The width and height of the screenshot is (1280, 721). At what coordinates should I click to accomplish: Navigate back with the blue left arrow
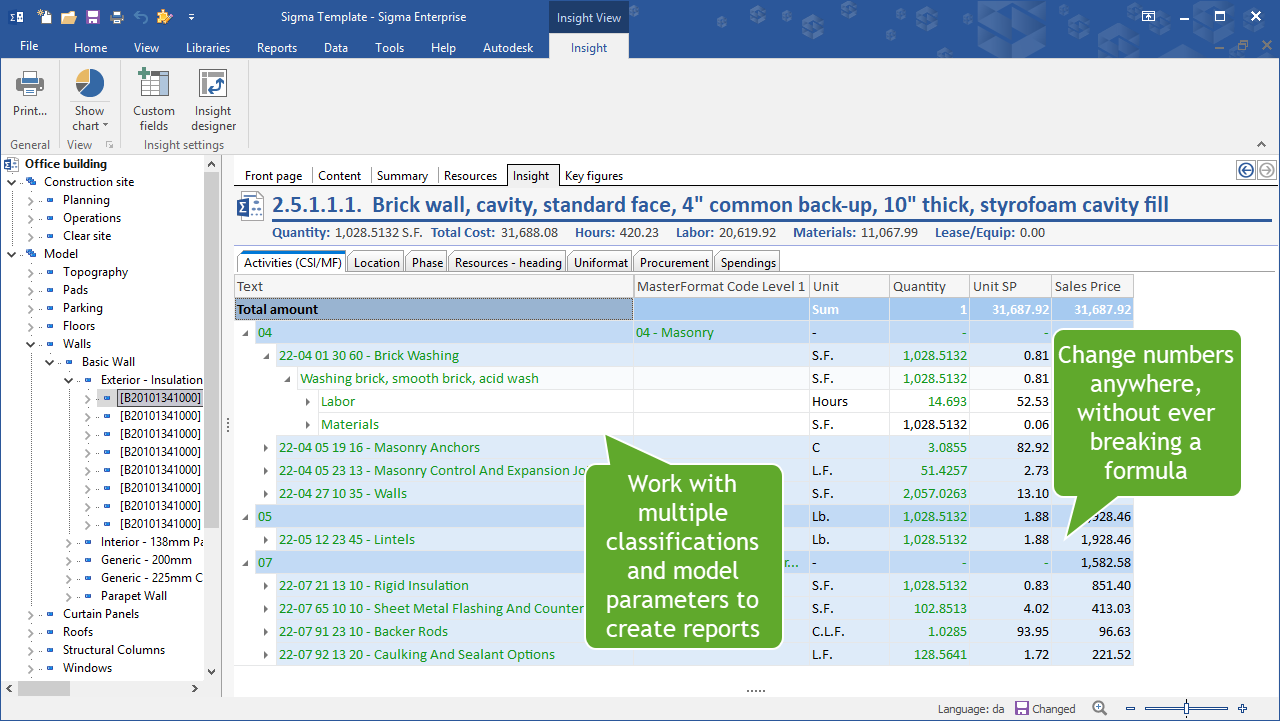1246,170
